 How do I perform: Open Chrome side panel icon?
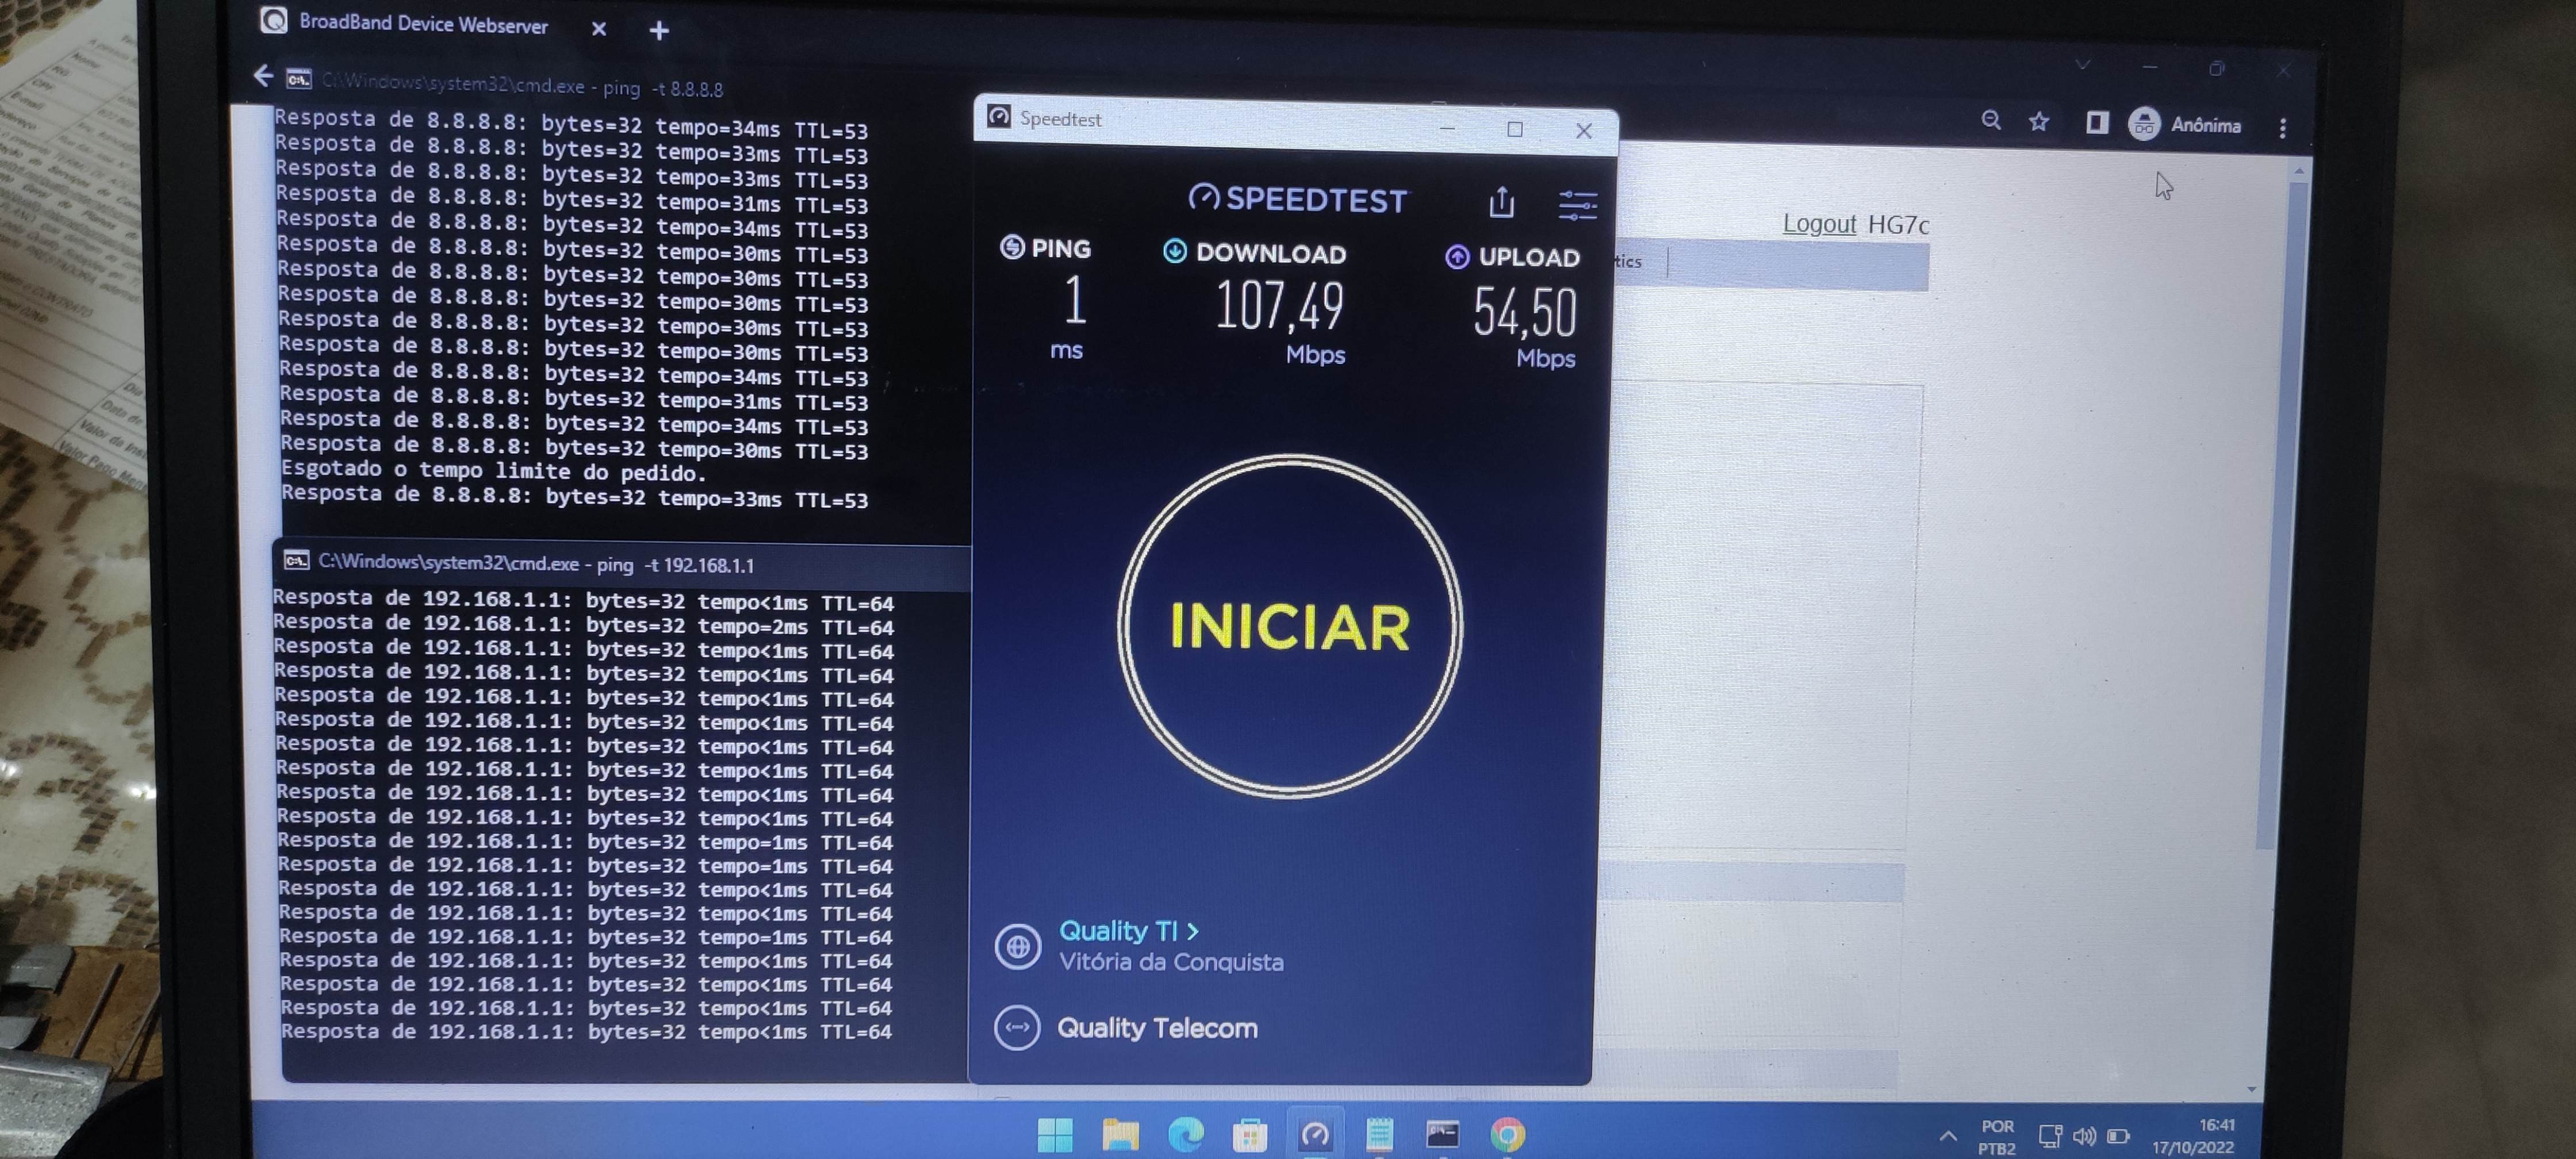[2097, 123]
